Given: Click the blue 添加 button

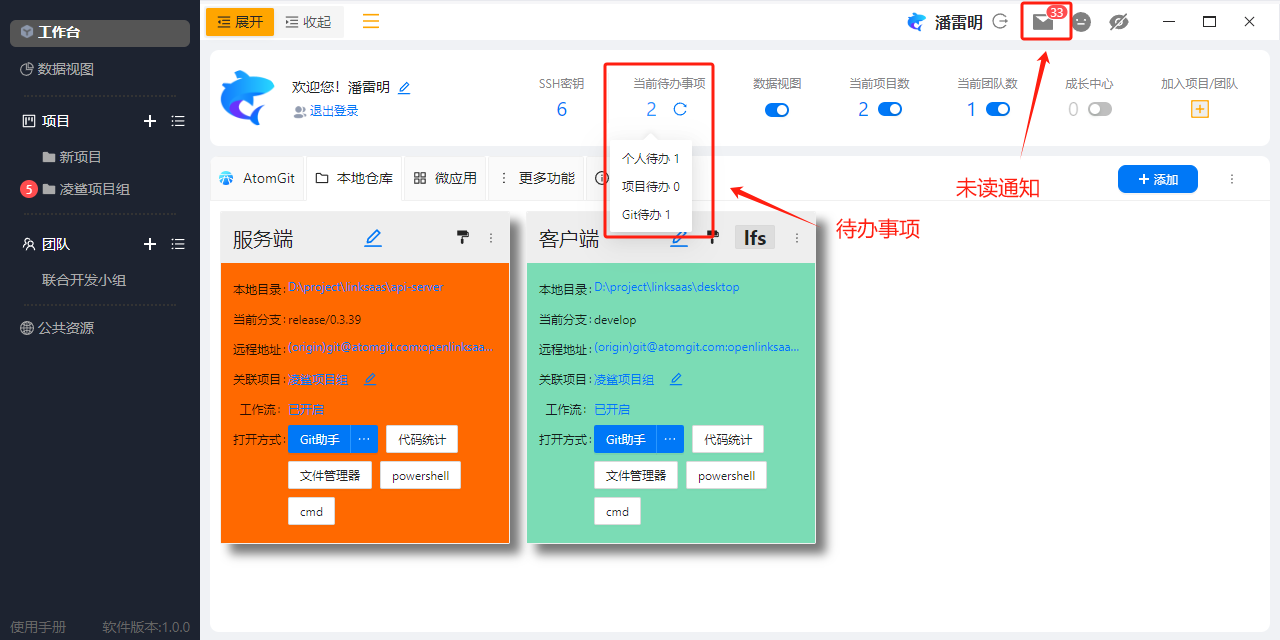Looking at the screenshot, I should 1158,179.
